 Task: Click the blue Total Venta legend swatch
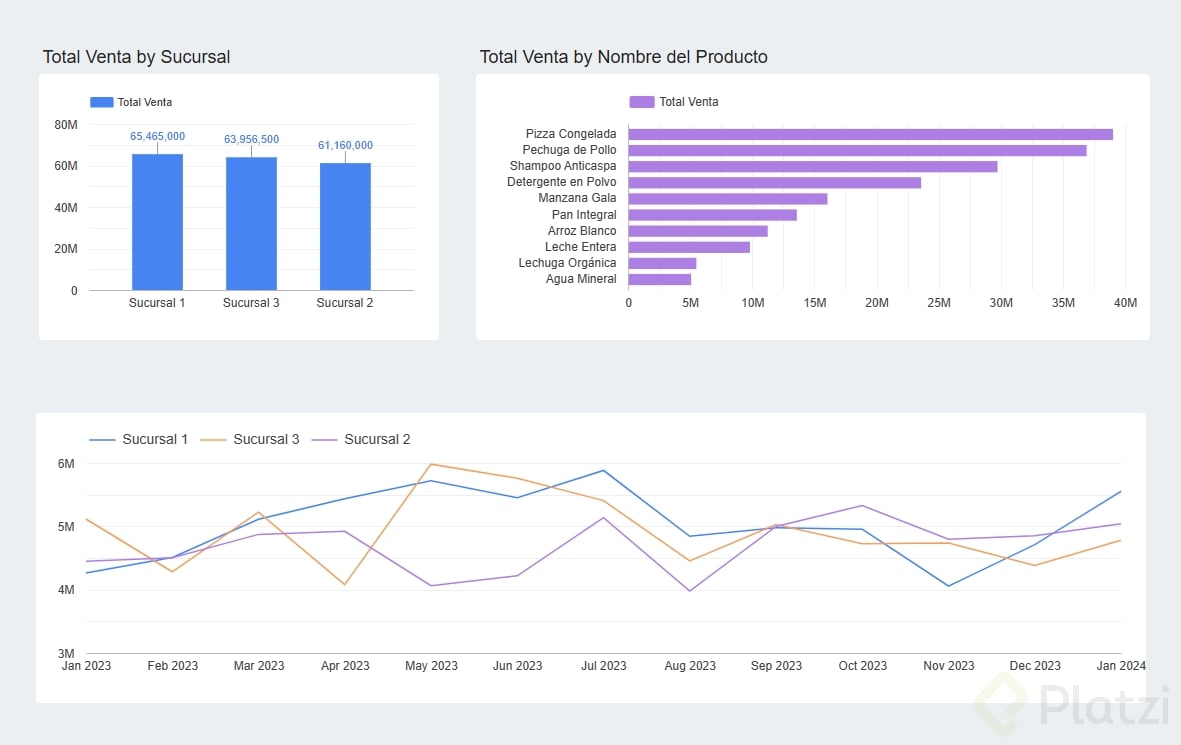[x=102, y=102]
